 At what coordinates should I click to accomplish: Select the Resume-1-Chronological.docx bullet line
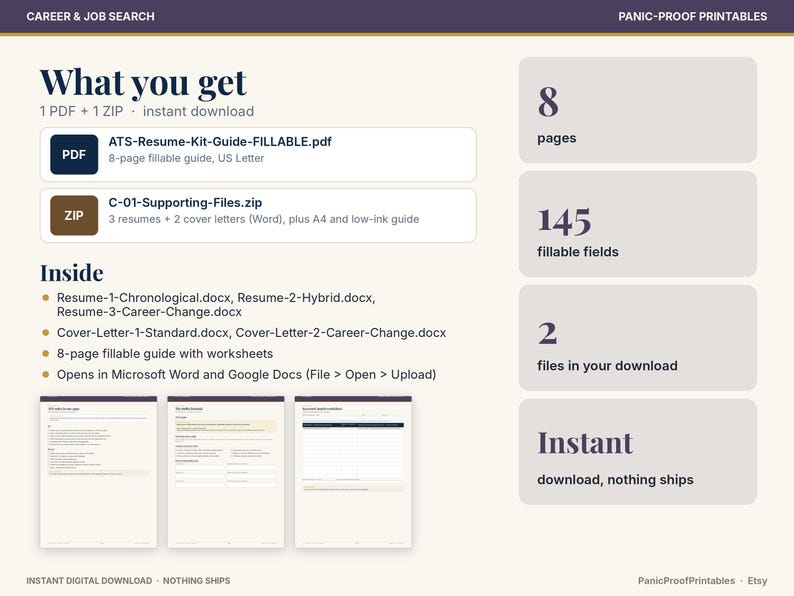click(216, 298)
